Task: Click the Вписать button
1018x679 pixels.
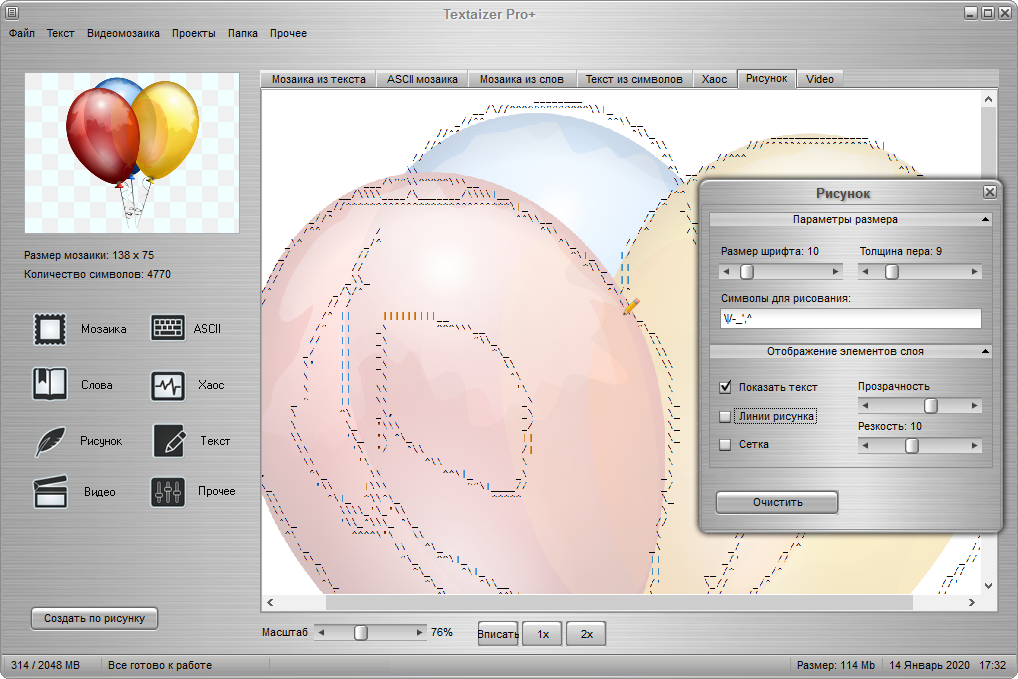Action: tap(498, 634)
